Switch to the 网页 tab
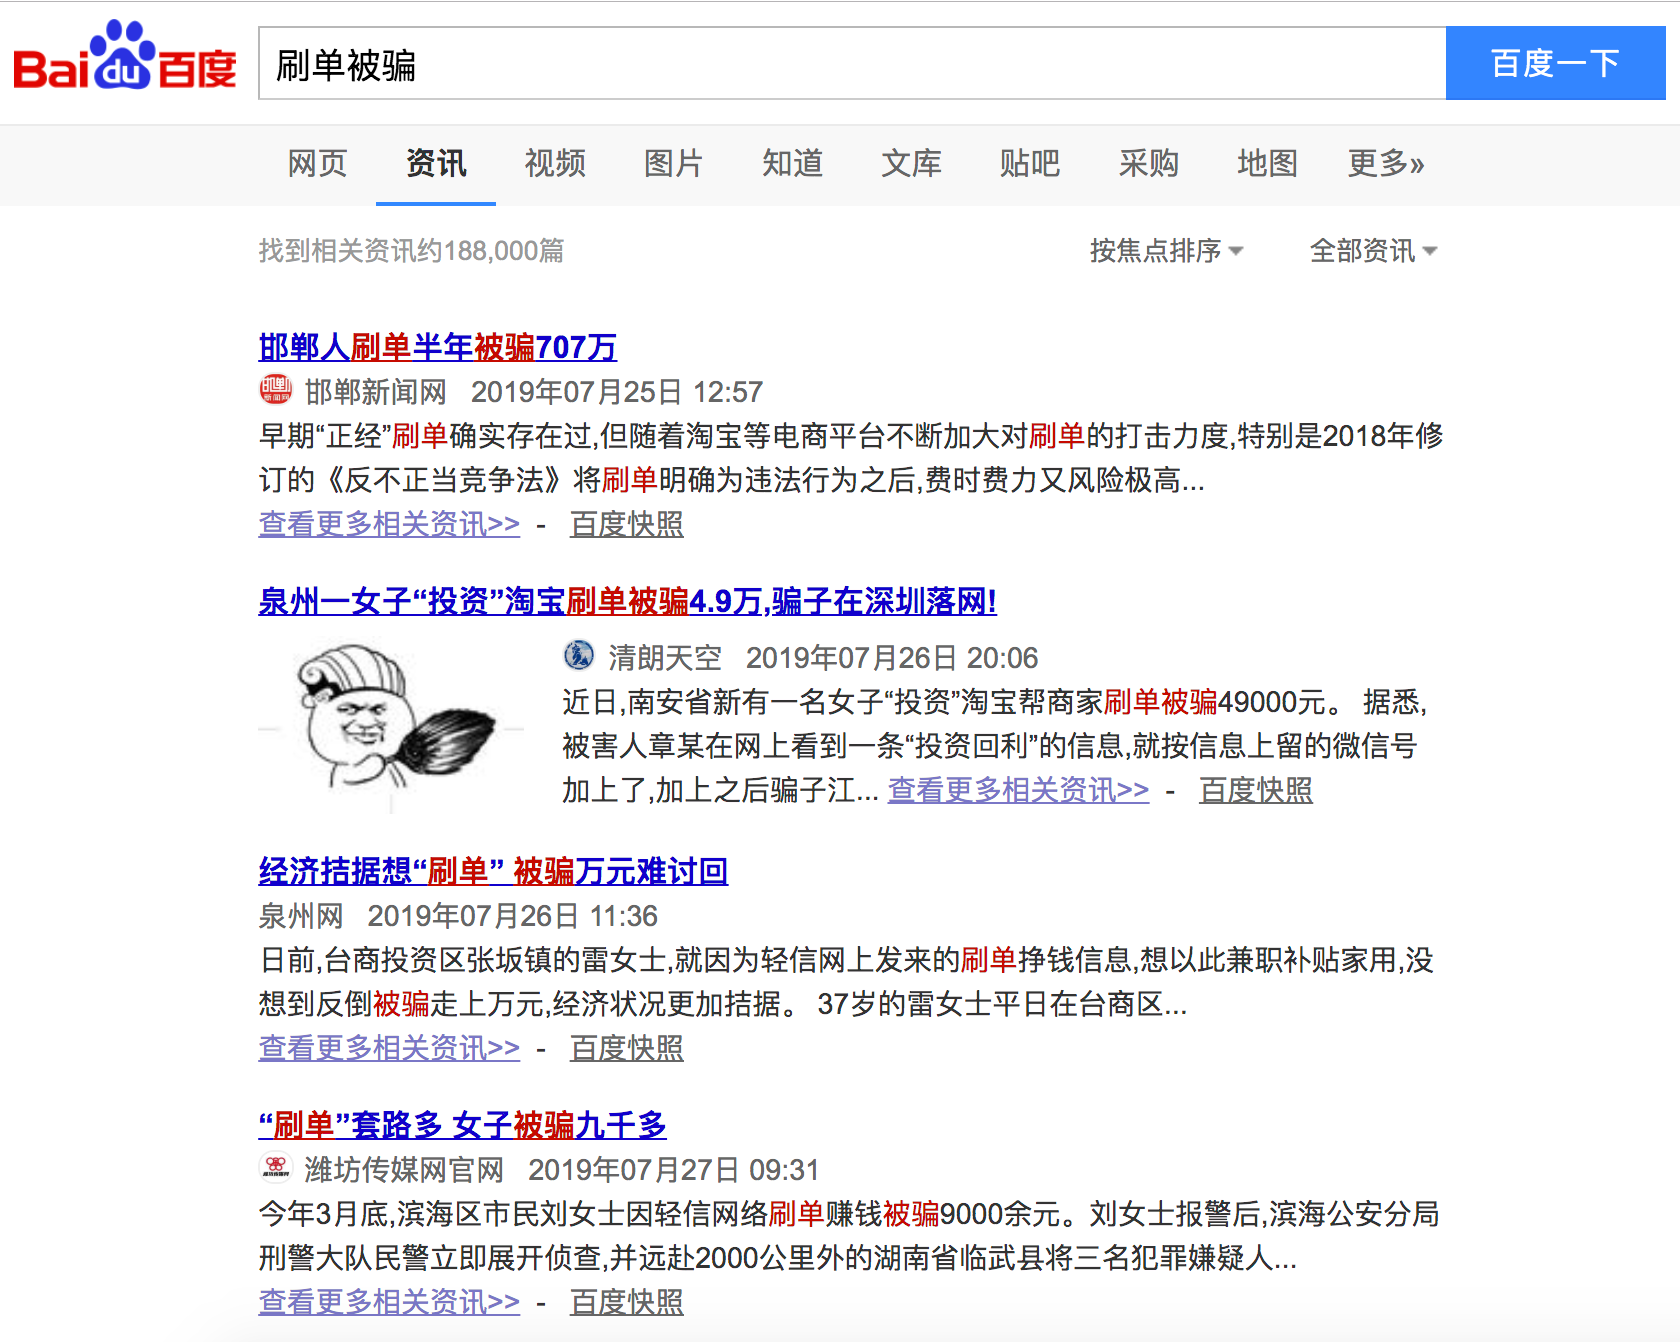Screen dimensions: 1680x1342 point(317,163)
